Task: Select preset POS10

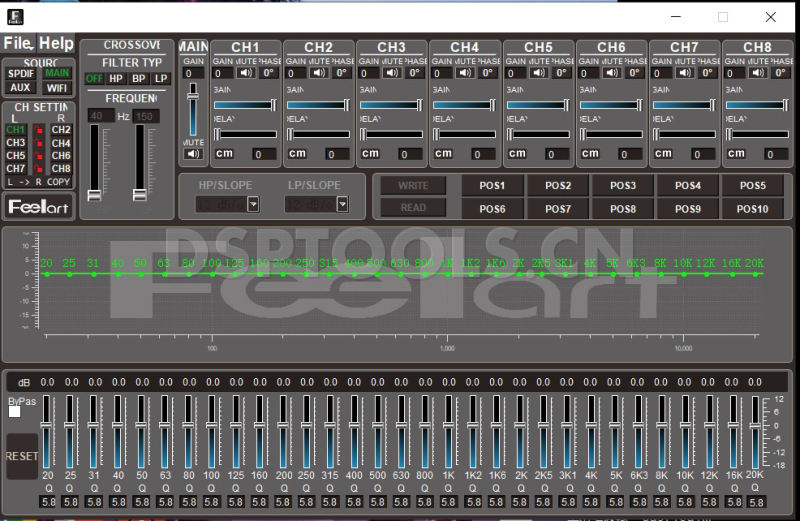Action: pos(753,209)
